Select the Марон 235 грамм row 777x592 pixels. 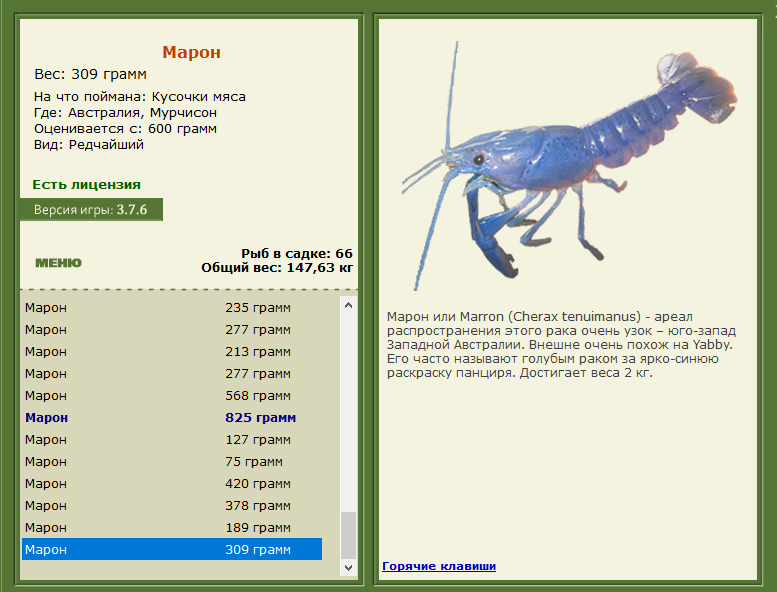[172, 308]
